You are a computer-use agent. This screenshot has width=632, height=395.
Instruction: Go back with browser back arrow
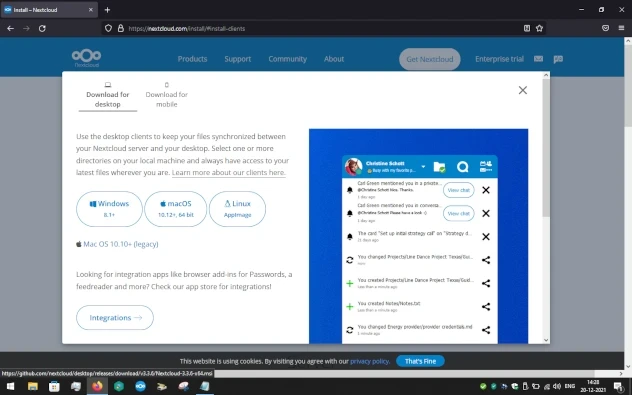[10, 29]
